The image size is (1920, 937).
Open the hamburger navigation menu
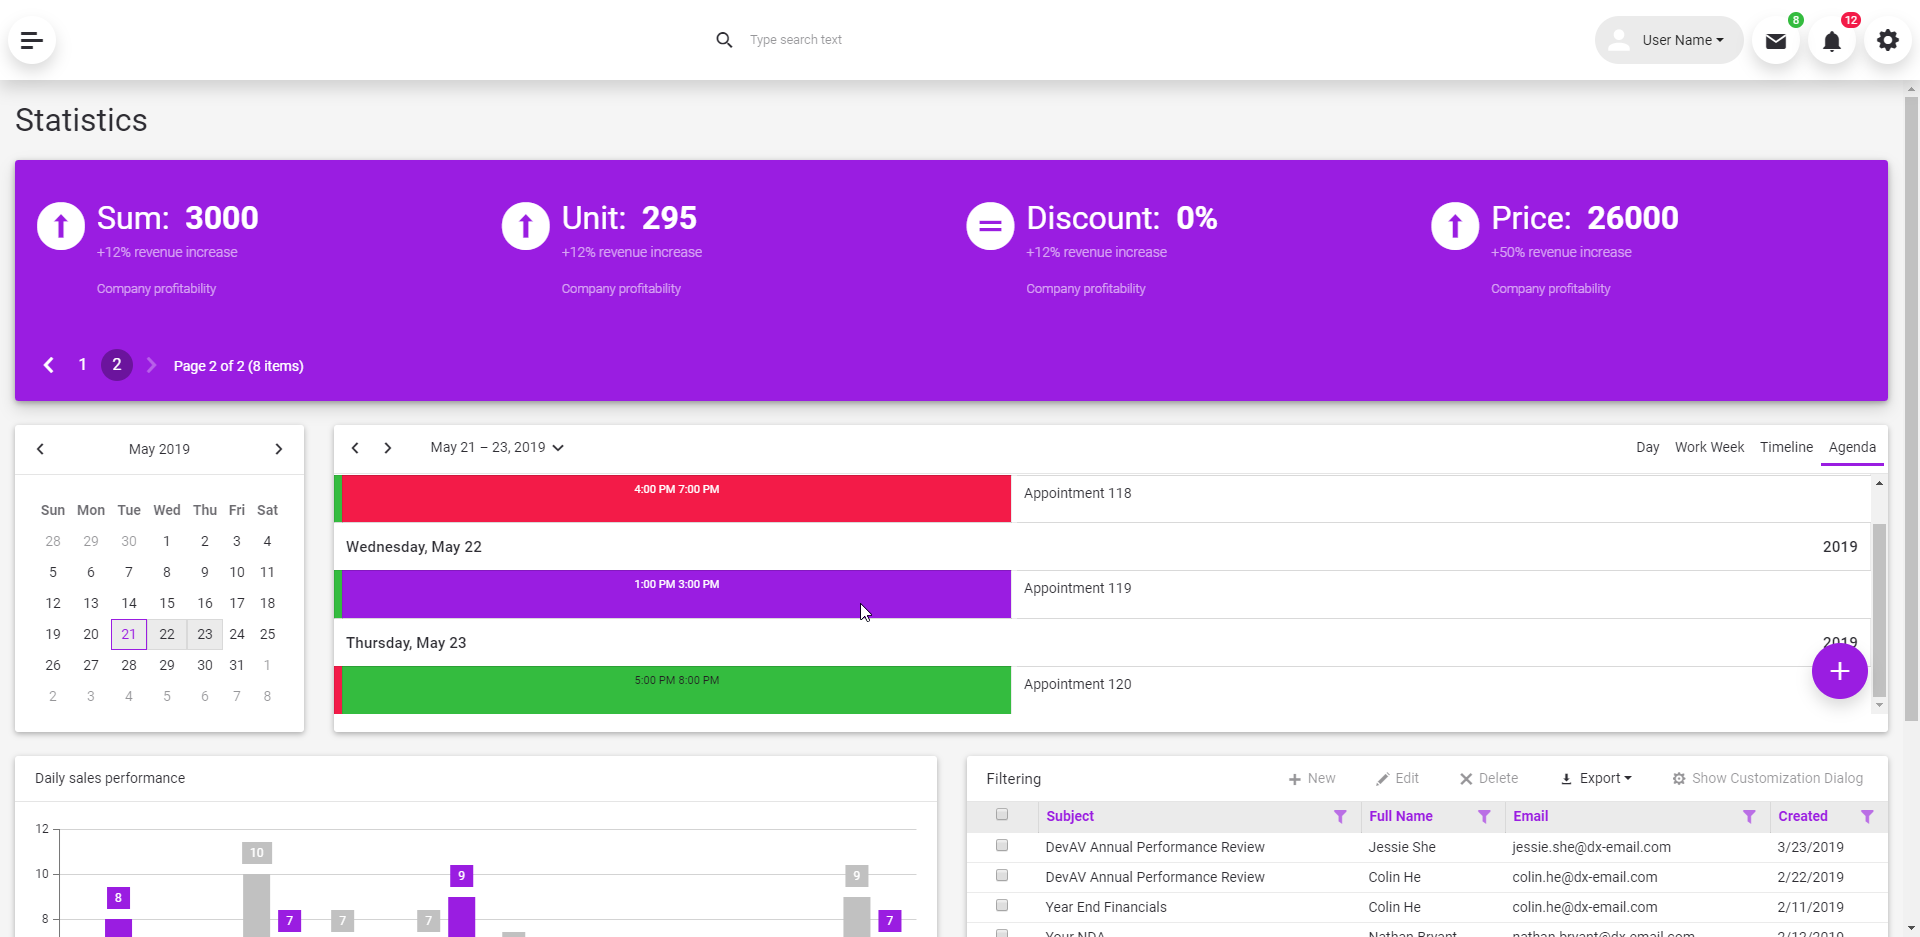point(32,40)
